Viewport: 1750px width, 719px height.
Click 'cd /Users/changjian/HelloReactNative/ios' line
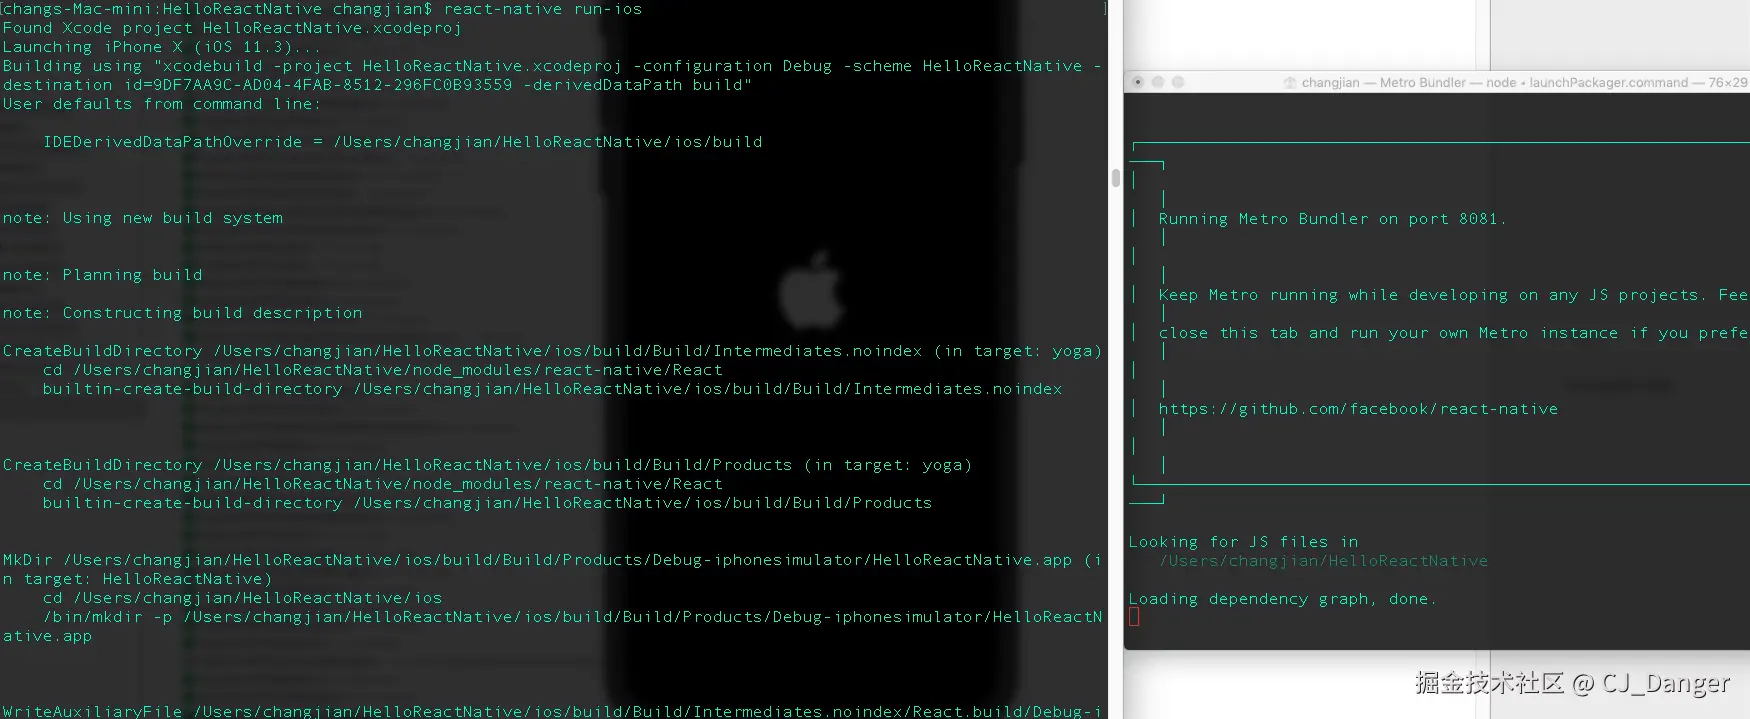coord(242,598)
